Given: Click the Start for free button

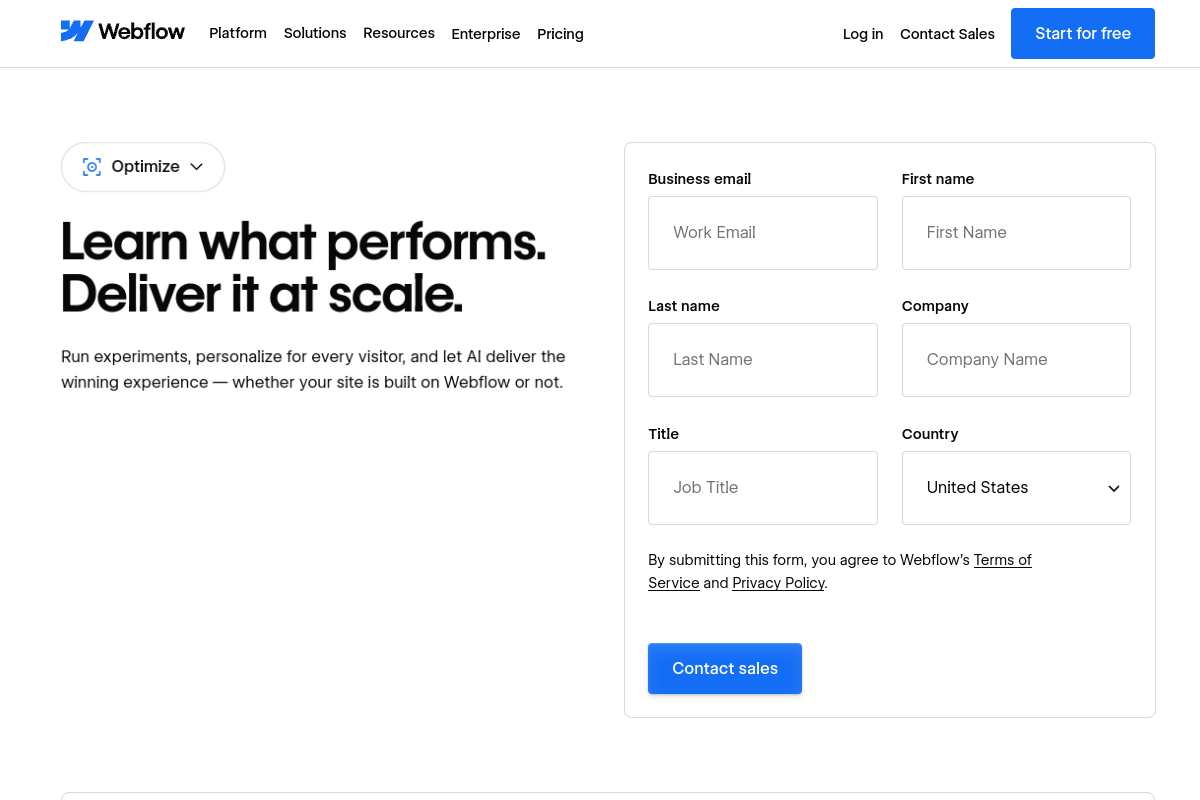Looking at the screenshot, I should (x=1083, y=33).
